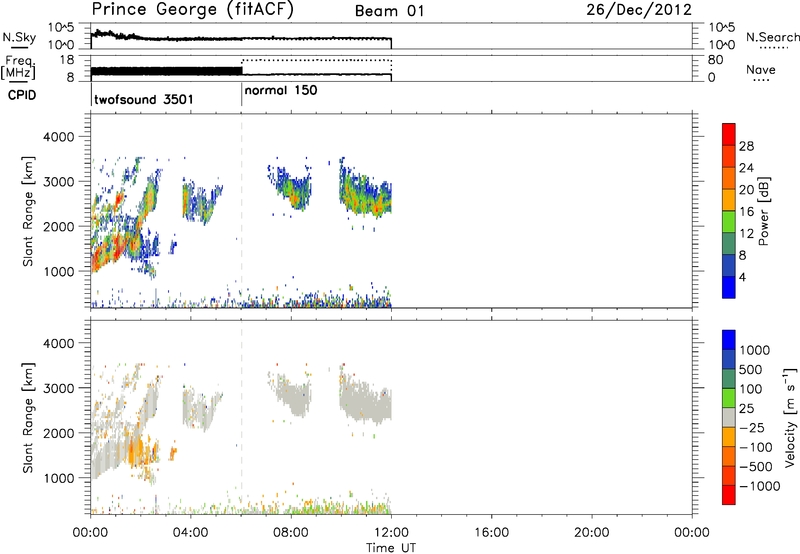Click the gray band of the velocity color bar
Screen dimensions: 800x554
pyautogui.click(x=729, y=417)
